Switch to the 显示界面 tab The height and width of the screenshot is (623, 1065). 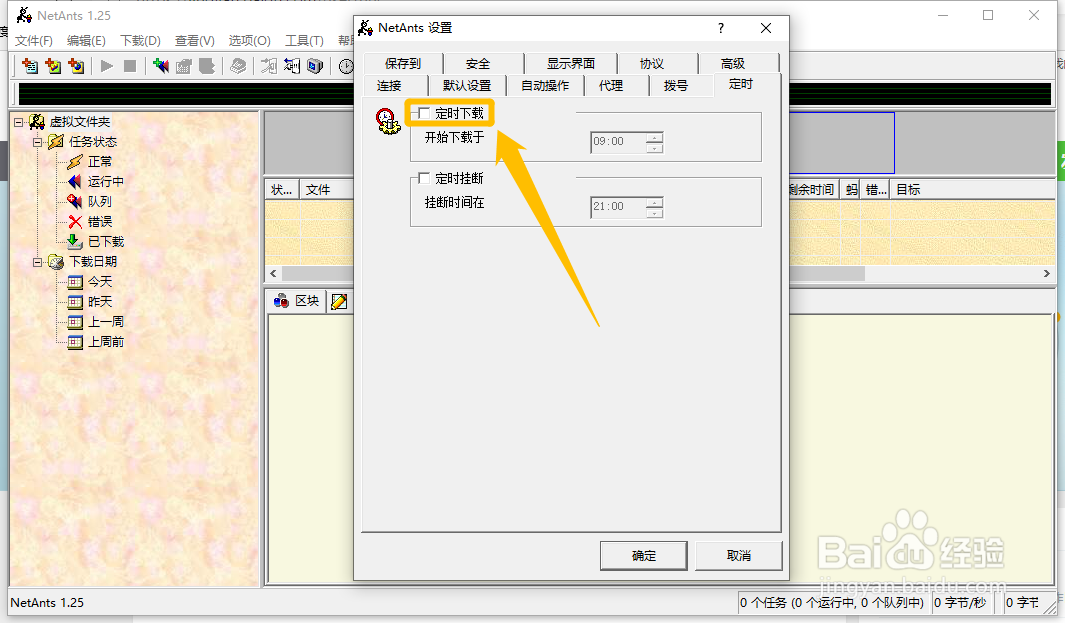click(571, 63)
